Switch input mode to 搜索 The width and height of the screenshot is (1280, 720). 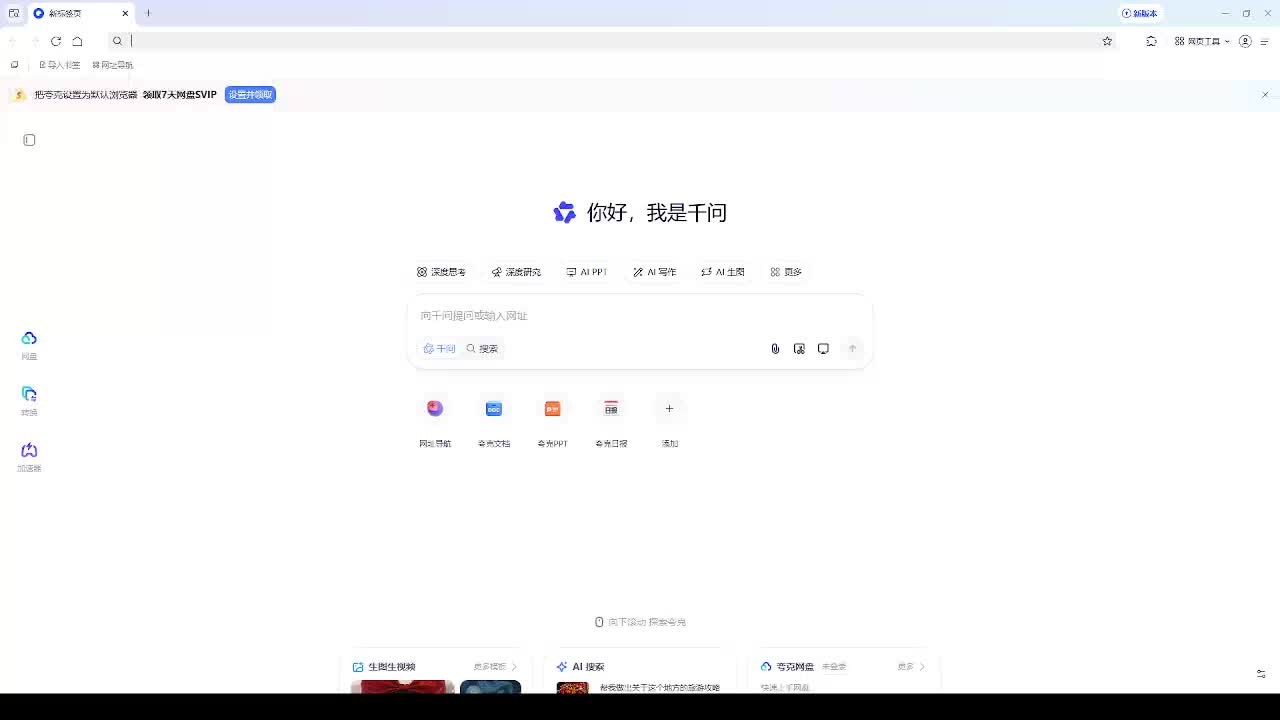483,349
